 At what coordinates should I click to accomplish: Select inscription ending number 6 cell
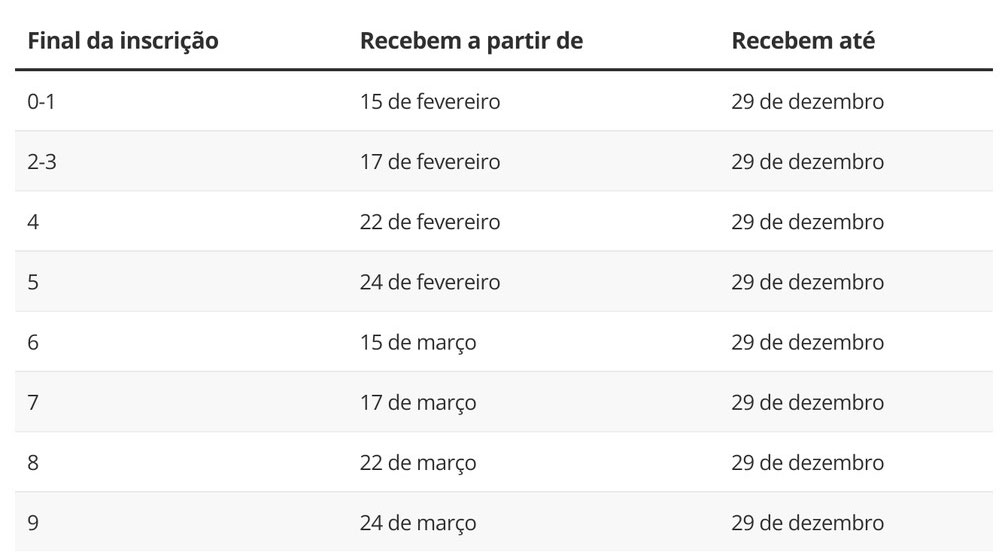click(33, 343)
